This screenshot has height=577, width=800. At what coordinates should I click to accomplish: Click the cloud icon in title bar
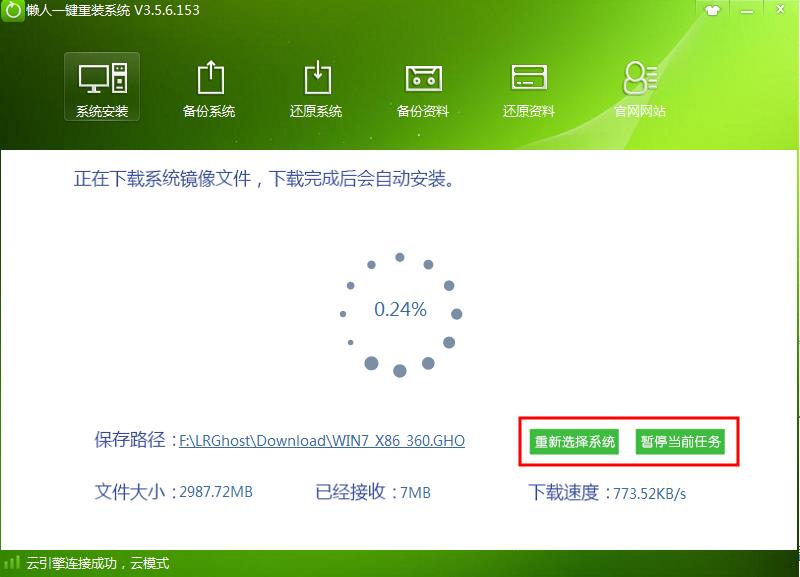712,12
